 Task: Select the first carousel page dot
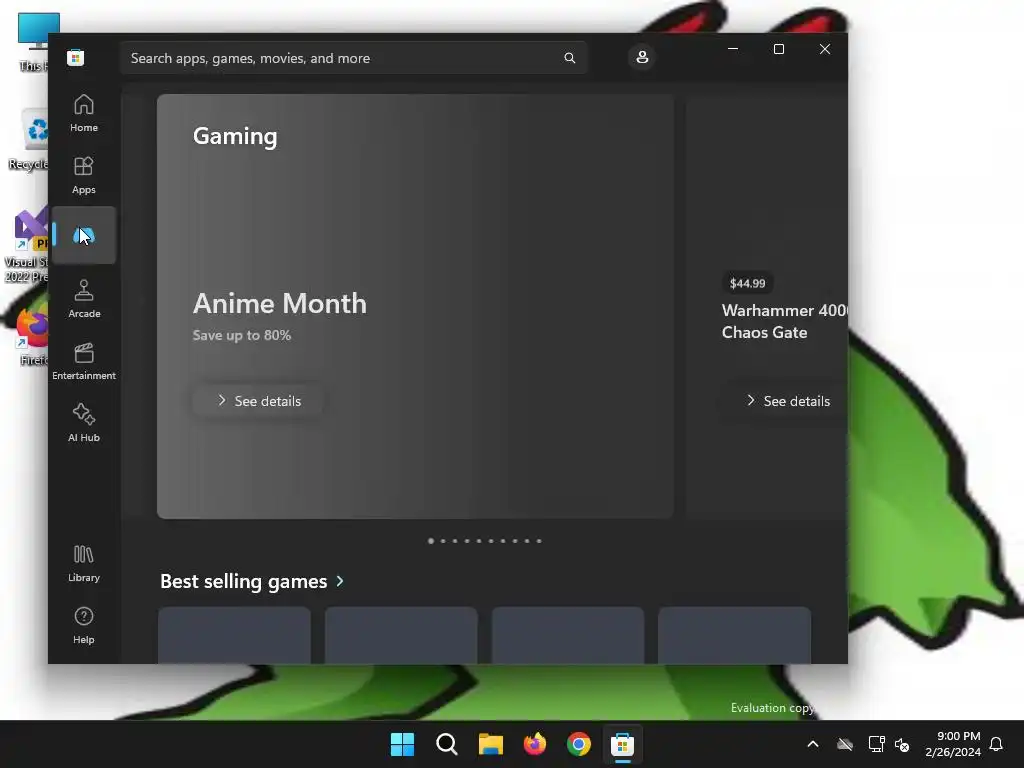coord(431,541)
